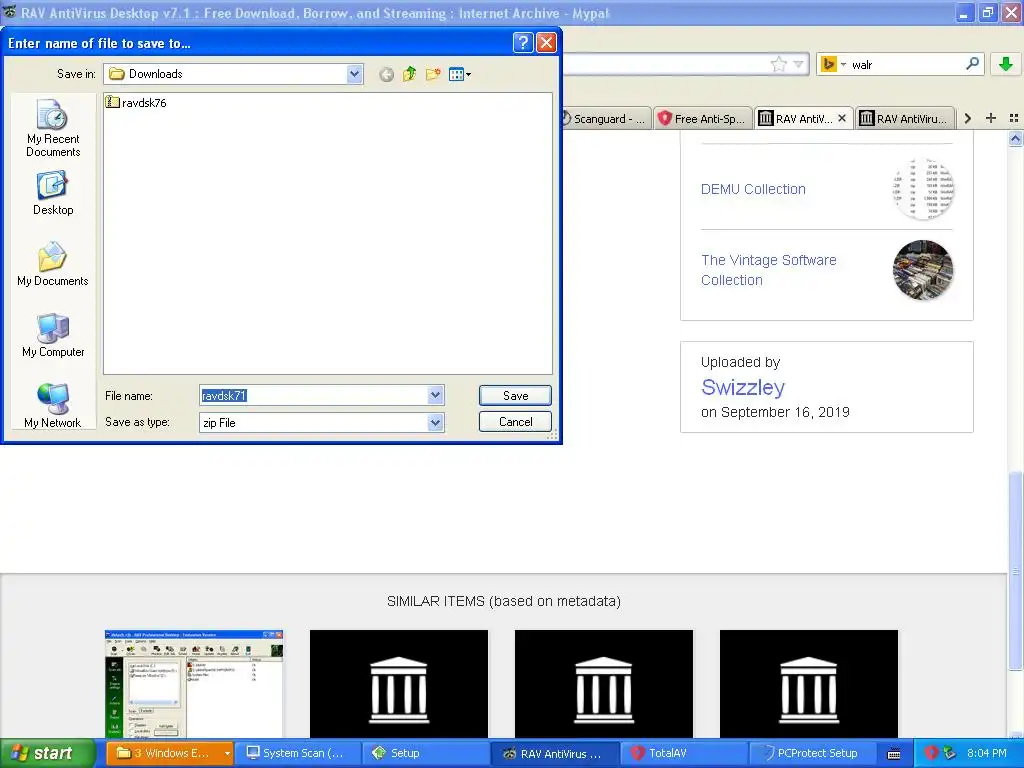Open the Downloads green arrow button
This screenshot has height=768, width=1024.
click(1006, 63)
